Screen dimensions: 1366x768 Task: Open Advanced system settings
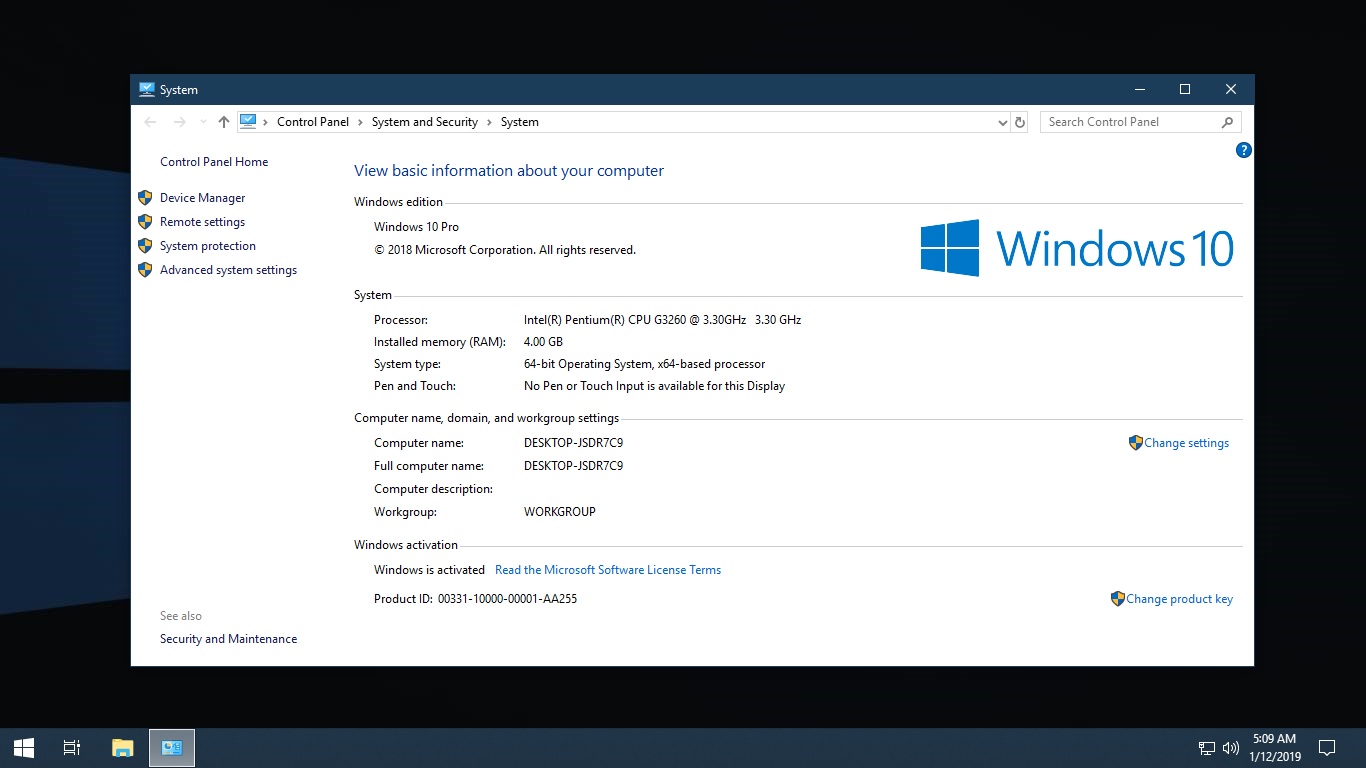coord(228,270)
